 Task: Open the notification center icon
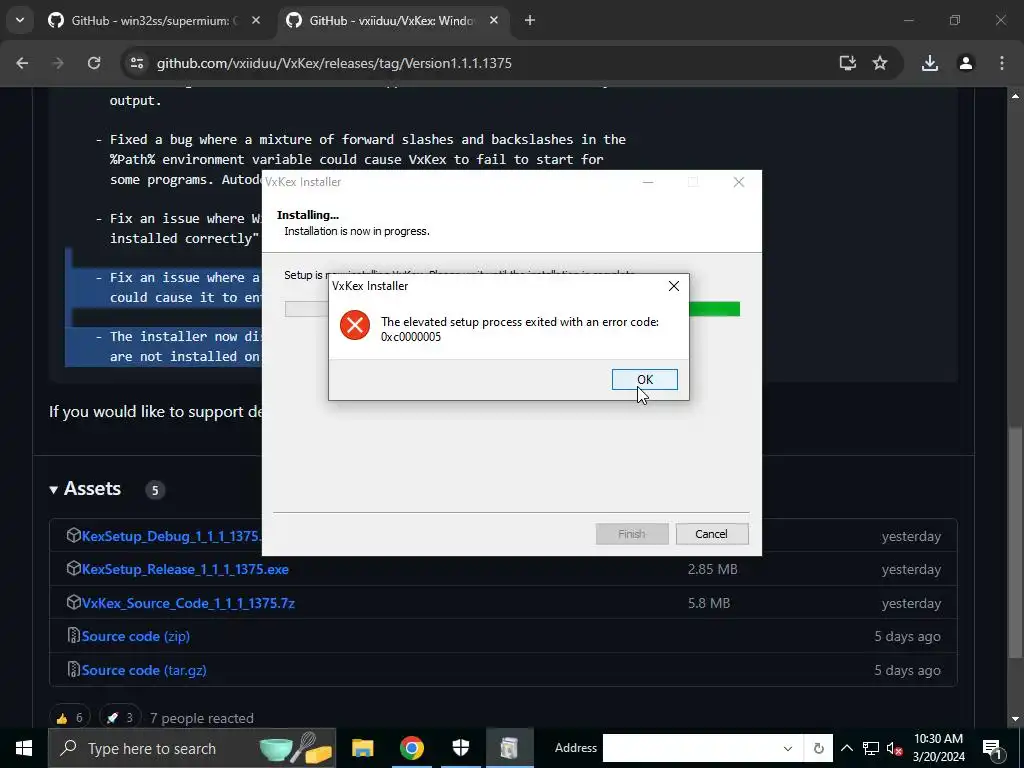991,748
